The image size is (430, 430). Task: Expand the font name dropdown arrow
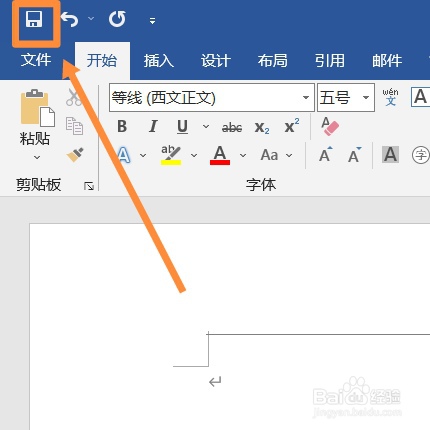(x=306, y=98)
